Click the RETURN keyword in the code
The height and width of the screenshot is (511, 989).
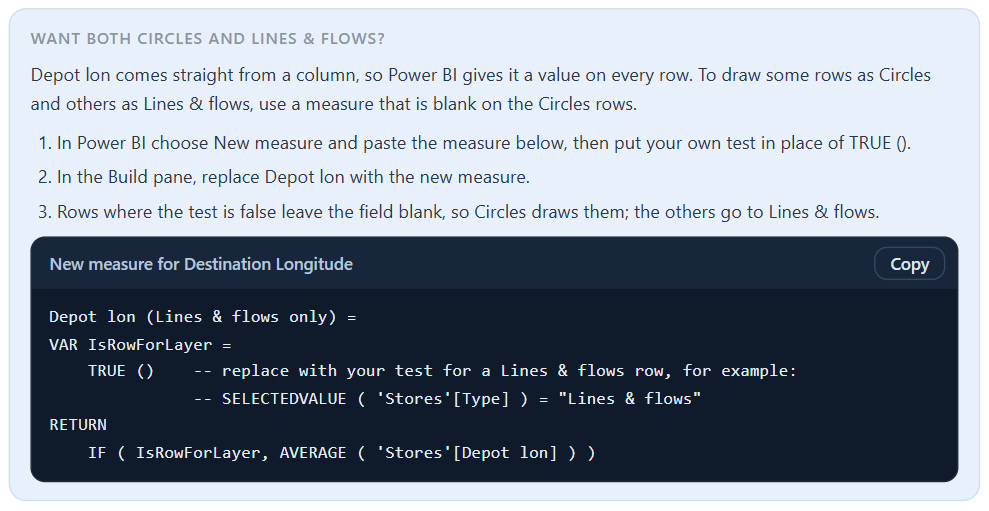78,425
